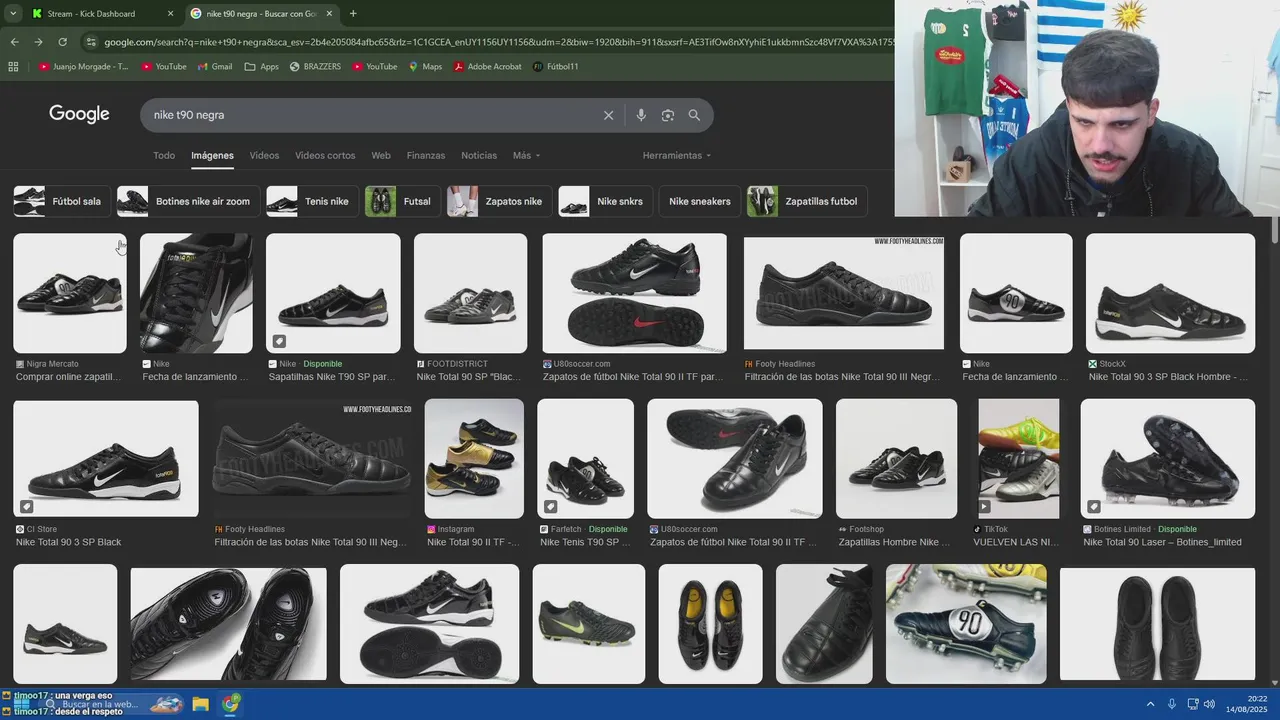1280x720 pixels.
Task: Clear the search query with X
Action: point(608,115)
